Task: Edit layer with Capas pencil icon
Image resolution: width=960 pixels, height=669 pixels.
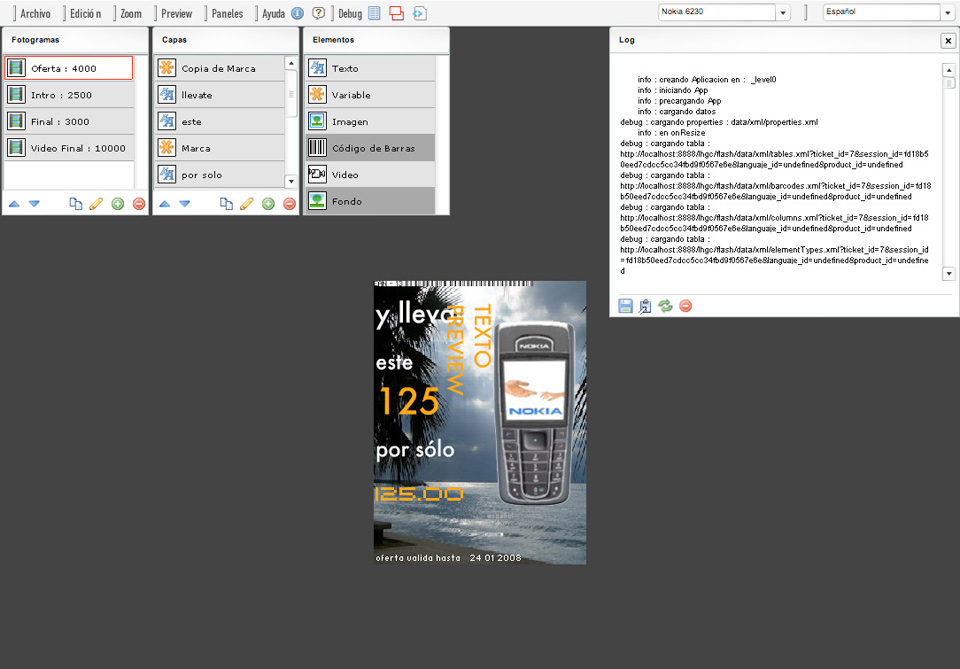Action: click(247, 204)
